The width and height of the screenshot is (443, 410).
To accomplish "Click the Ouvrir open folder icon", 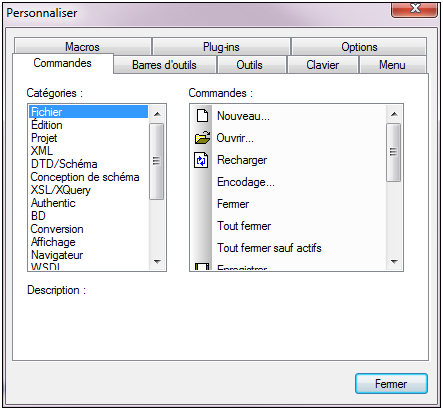I will click(202, 138).
